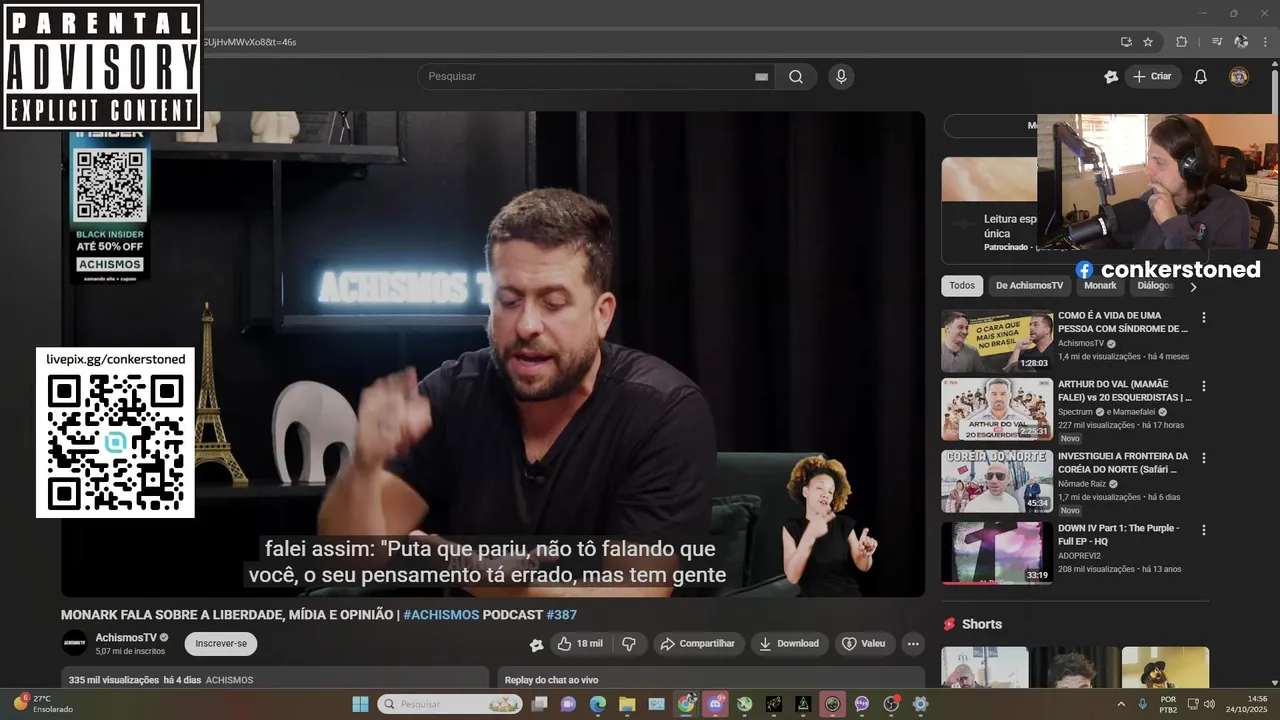Show hidden system tray icons
The image size is (1280, 720).
click(x=1121, y=704)
